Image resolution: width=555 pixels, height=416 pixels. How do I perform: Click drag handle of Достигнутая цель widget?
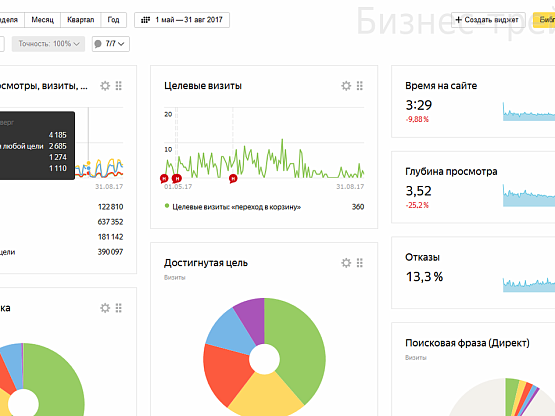[360, 263]
